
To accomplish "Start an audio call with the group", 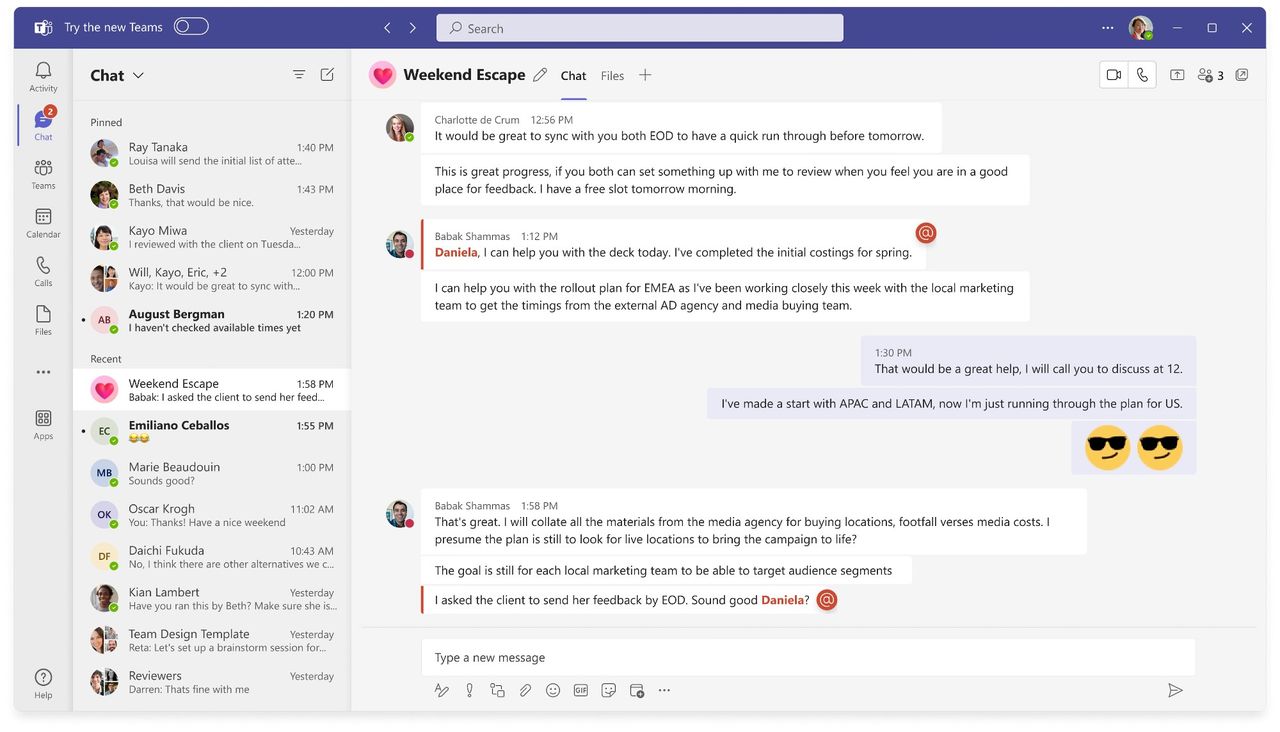I will 1142,75.
